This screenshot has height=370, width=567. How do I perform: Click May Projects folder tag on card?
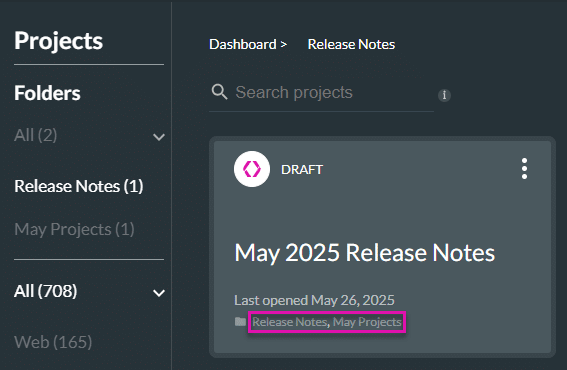(x=367, y=322)
